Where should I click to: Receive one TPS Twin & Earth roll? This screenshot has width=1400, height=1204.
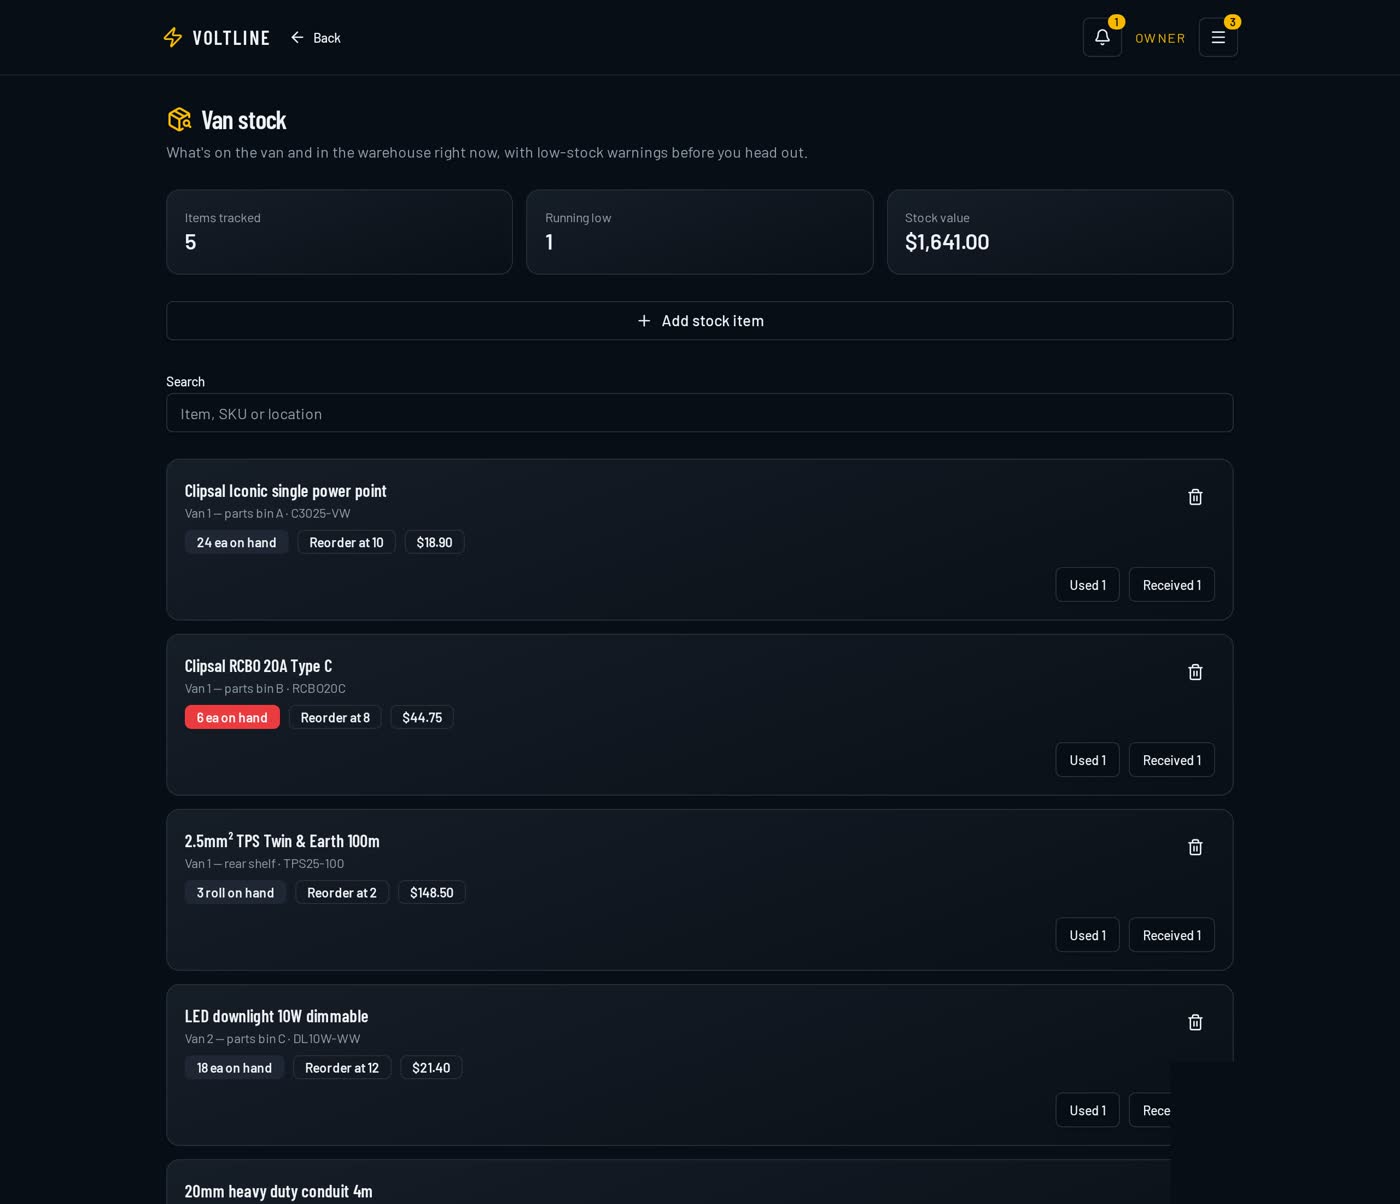(1172, 935)
